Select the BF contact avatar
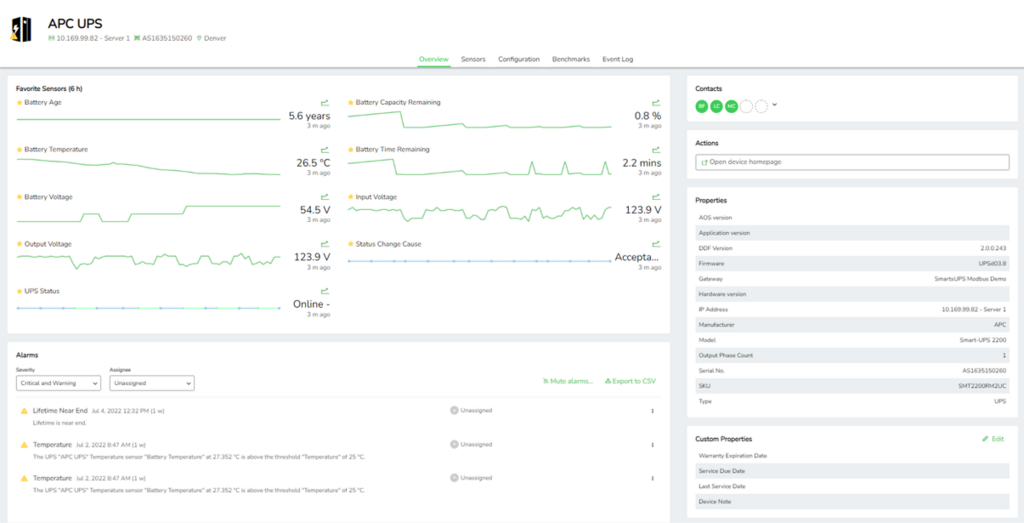This screenshot has width=1024, height=523. pos(701,106)
